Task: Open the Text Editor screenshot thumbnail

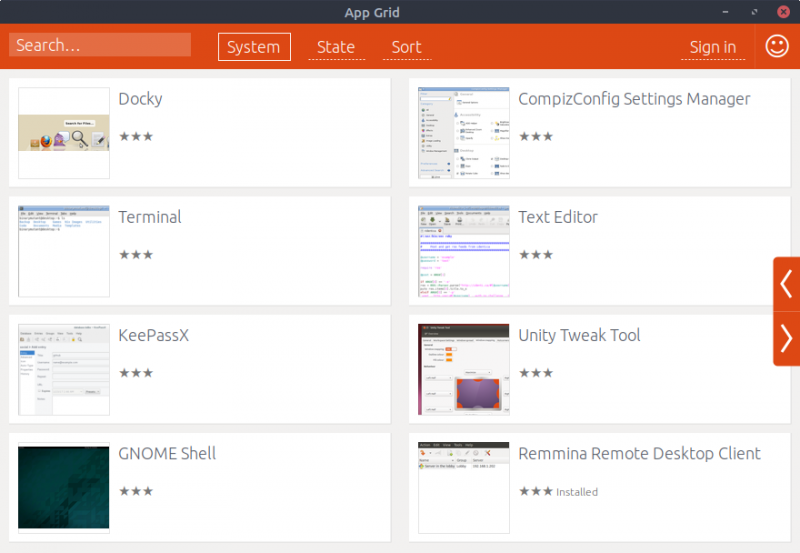Action: tap(464, 251)
